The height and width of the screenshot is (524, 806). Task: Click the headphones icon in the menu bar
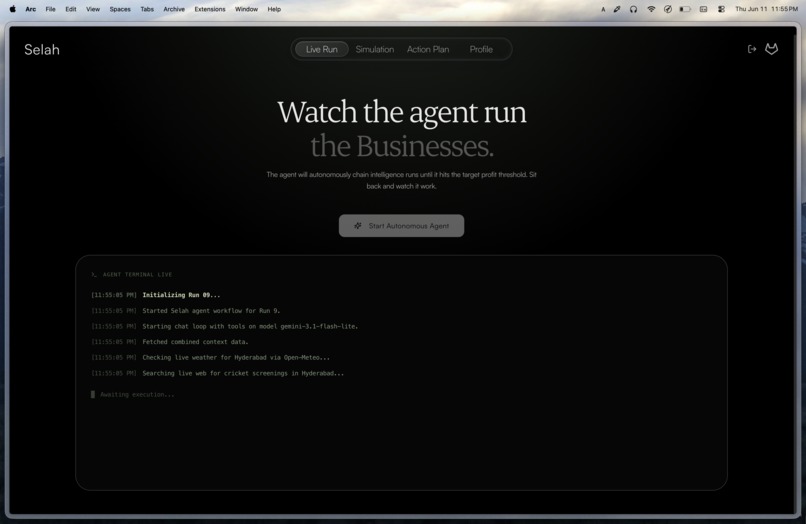point(633,9)
